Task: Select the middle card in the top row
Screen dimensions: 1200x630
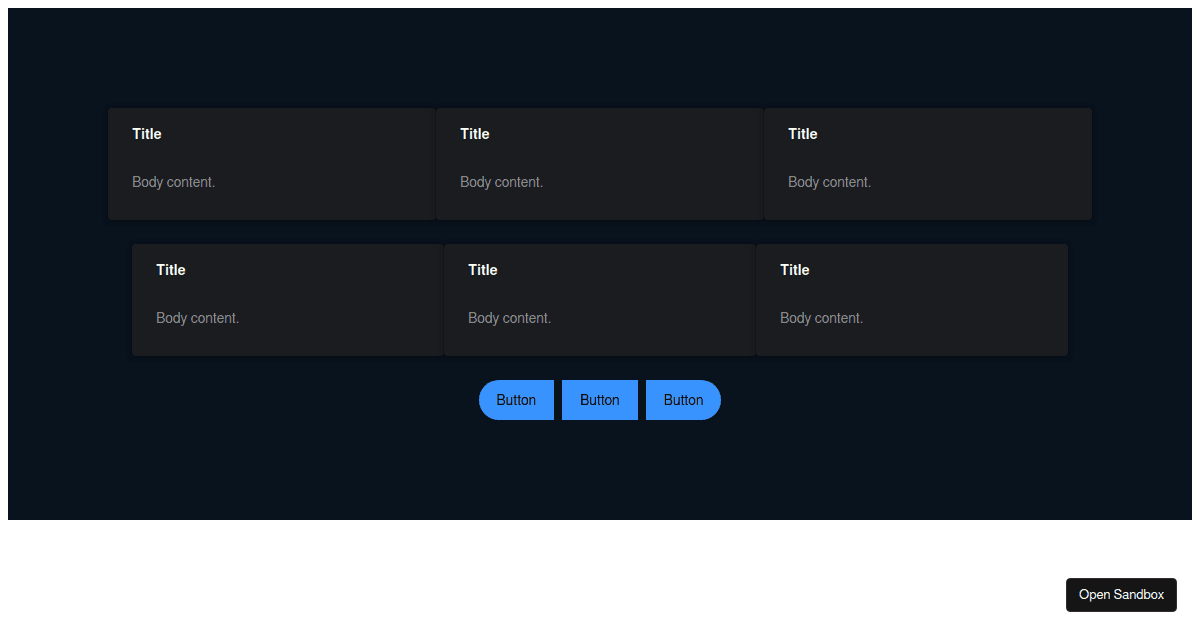Action: pos(599,163)
